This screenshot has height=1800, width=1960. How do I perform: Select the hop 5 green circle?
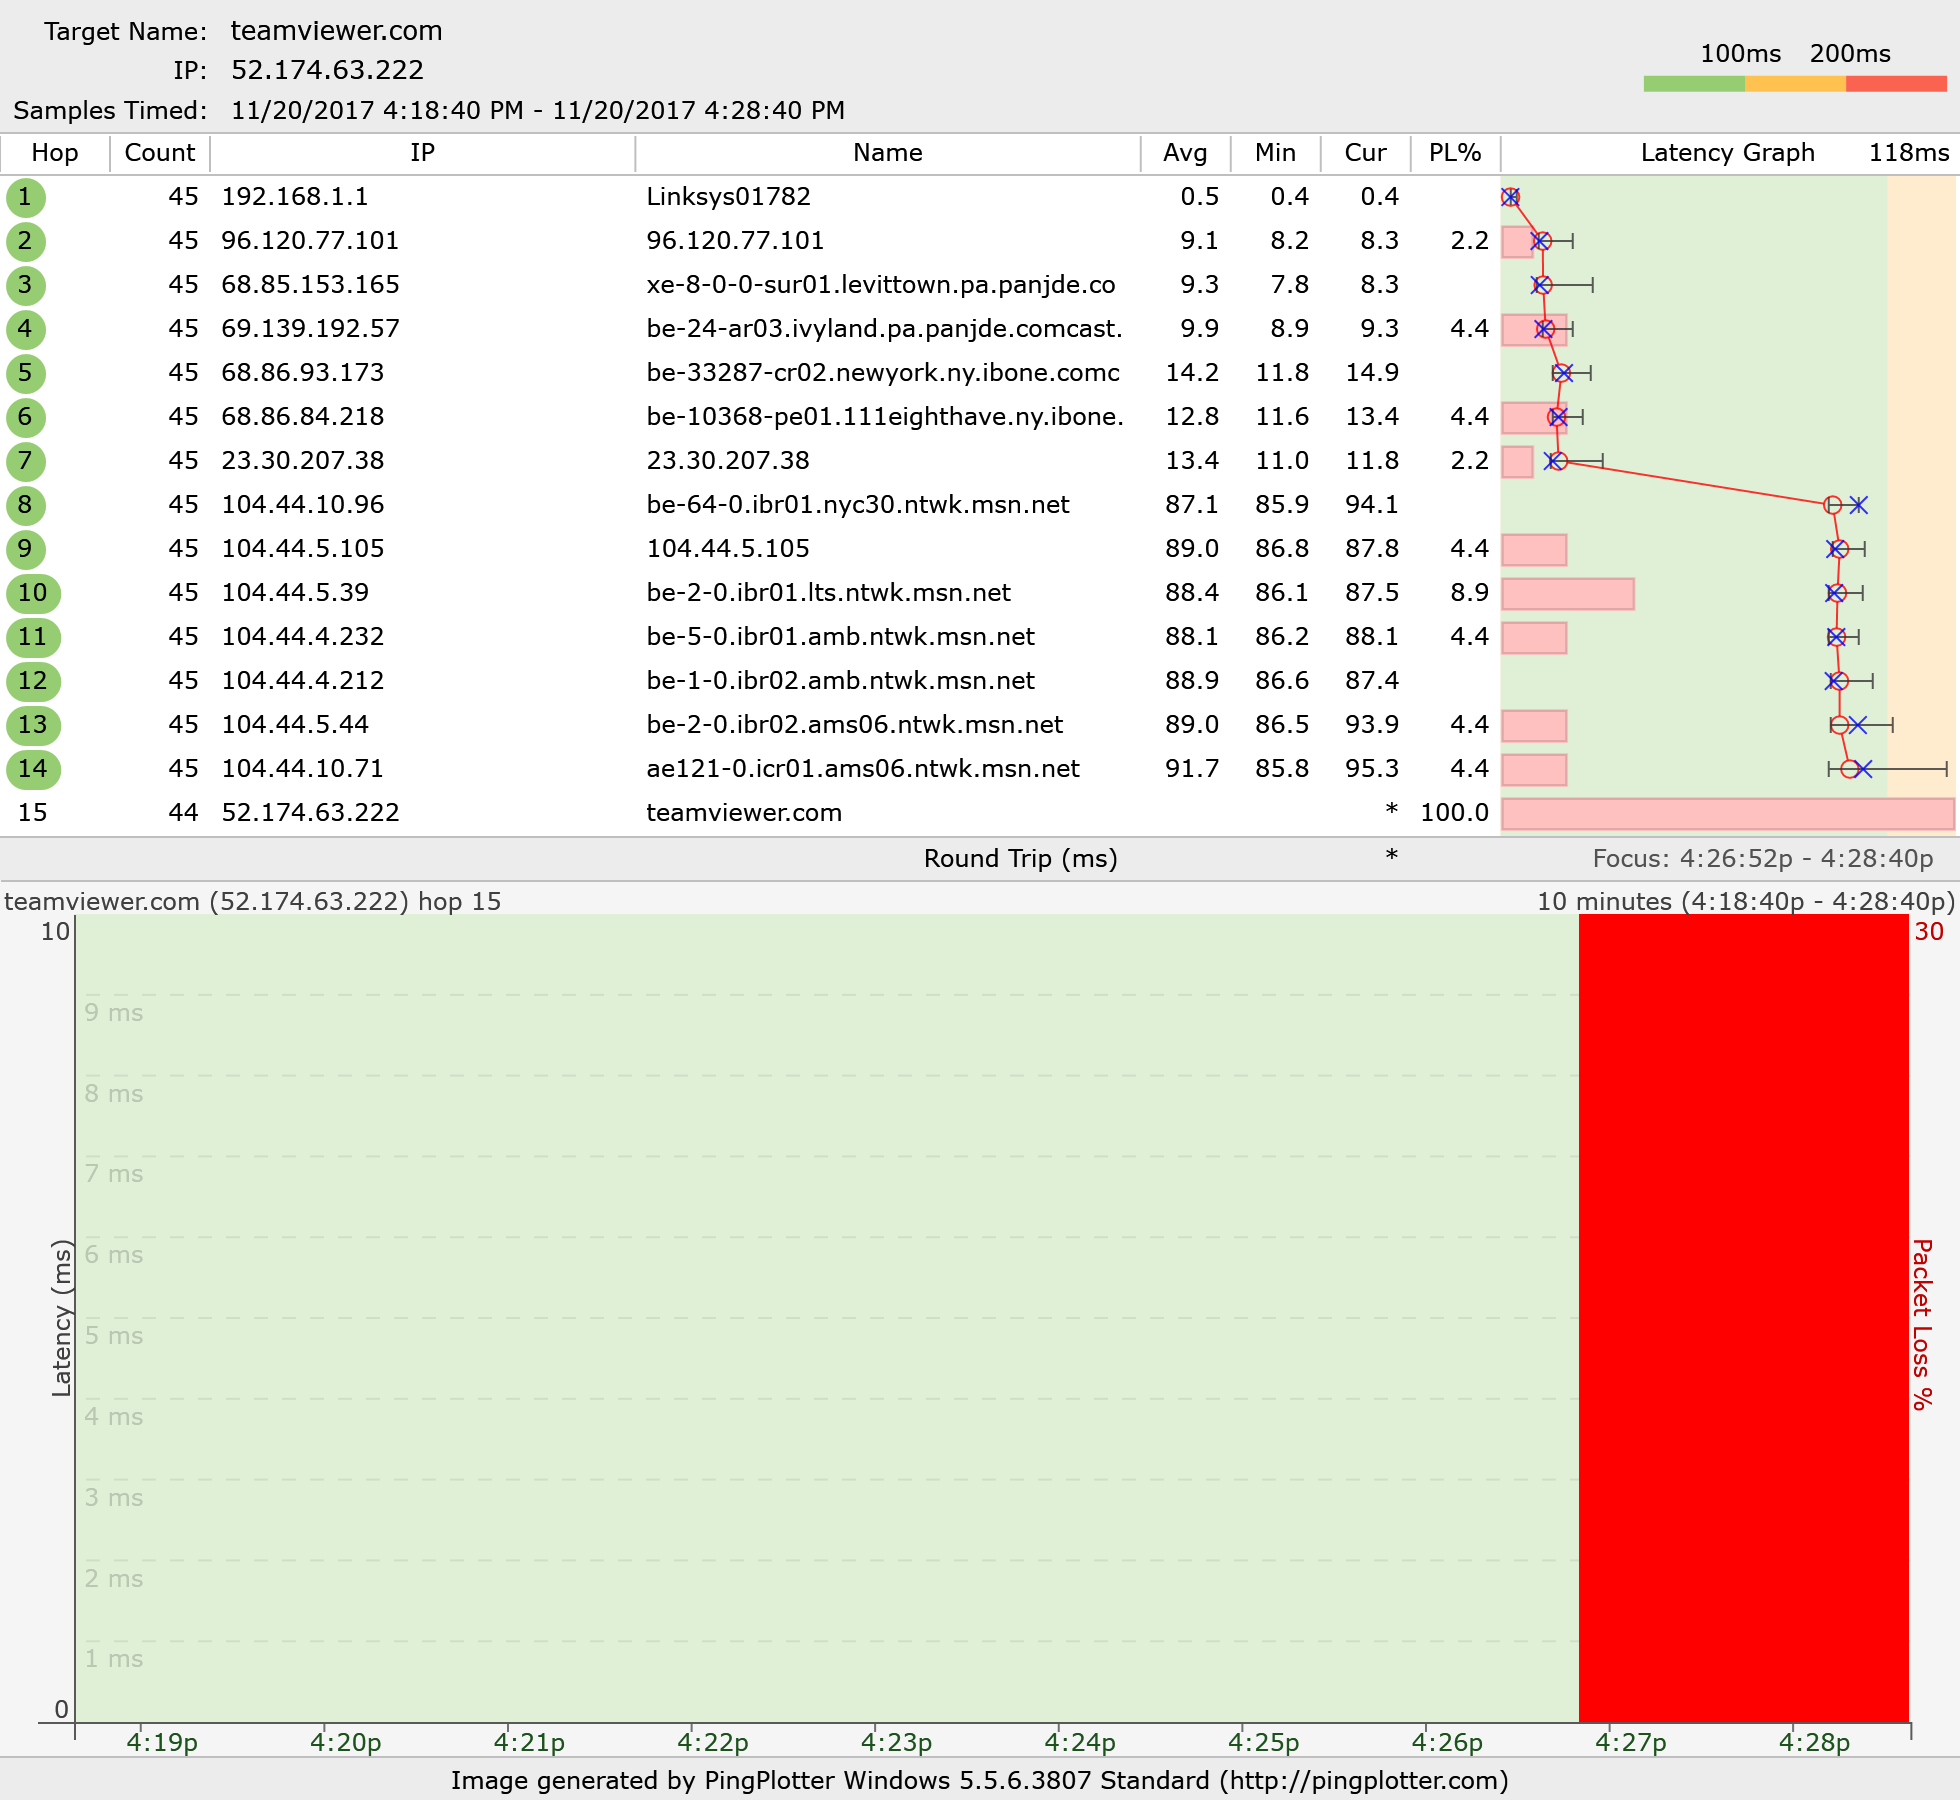pyautogui.click(x=25, y=373)
